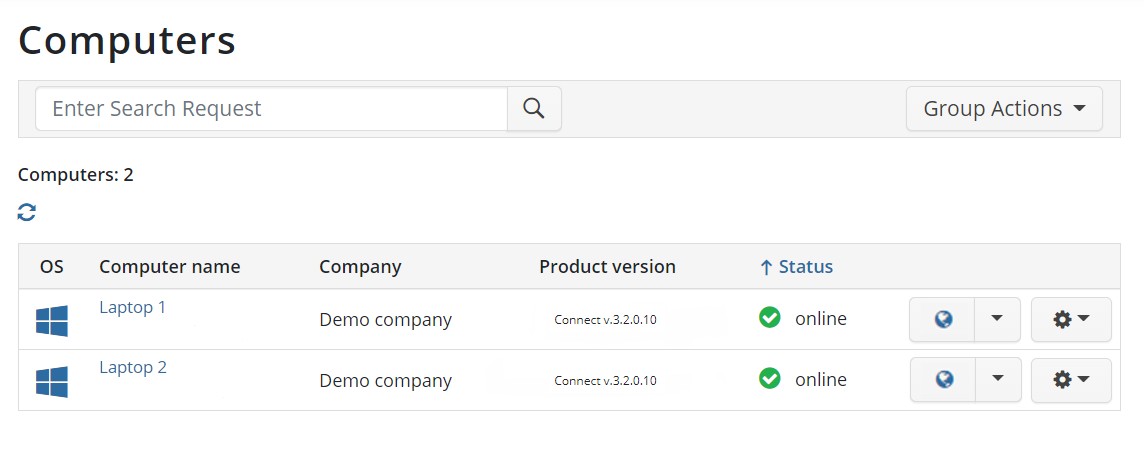Click the magnifying glass search icon
The width and height of the screenshot is (1144, 467).
pyautogui.click(x=534, y=109)
